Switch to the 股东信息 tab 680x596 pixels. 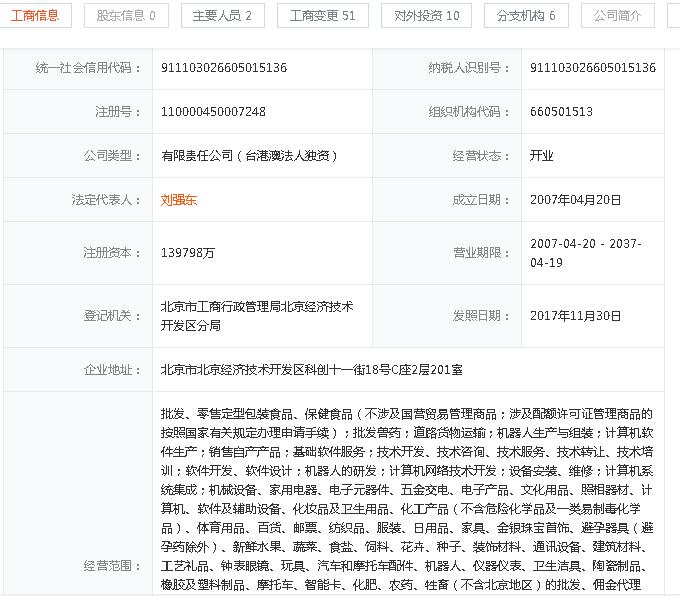[x=126, y=15]
